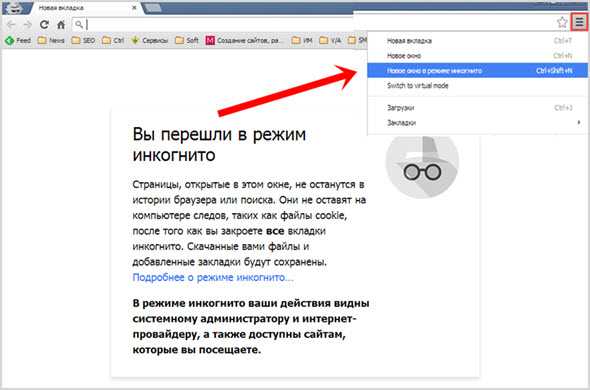This screenshot has width=590, height=390.
Task: Bookmark this page with the star icon
Action: coord(562,22)
